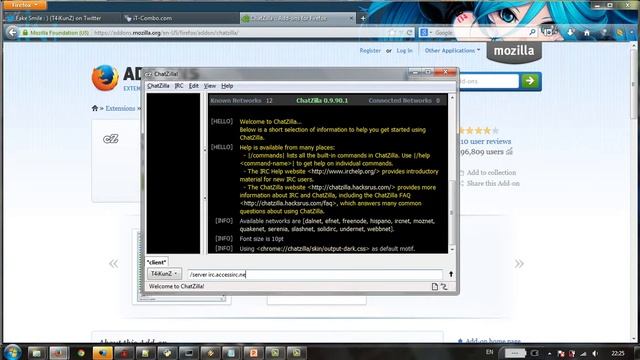Viewport: 640px width, 360px height.
Task: Click the add-ons search field
Action: [488, 81]
